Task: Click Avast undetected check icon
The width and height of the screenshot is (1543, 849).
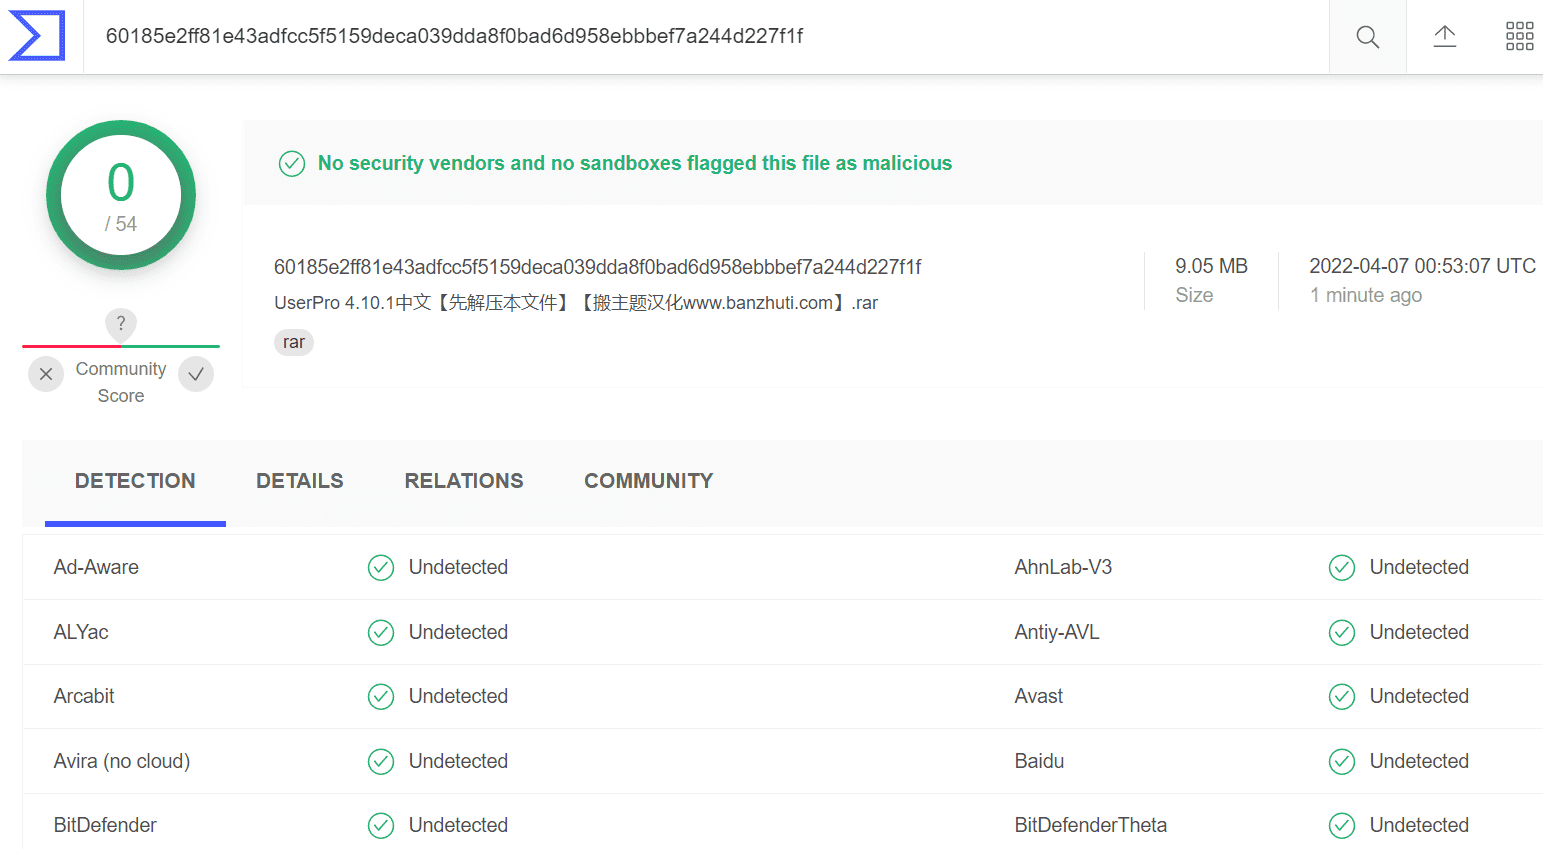Action: pyautogui.click(x=1342, y=697)
